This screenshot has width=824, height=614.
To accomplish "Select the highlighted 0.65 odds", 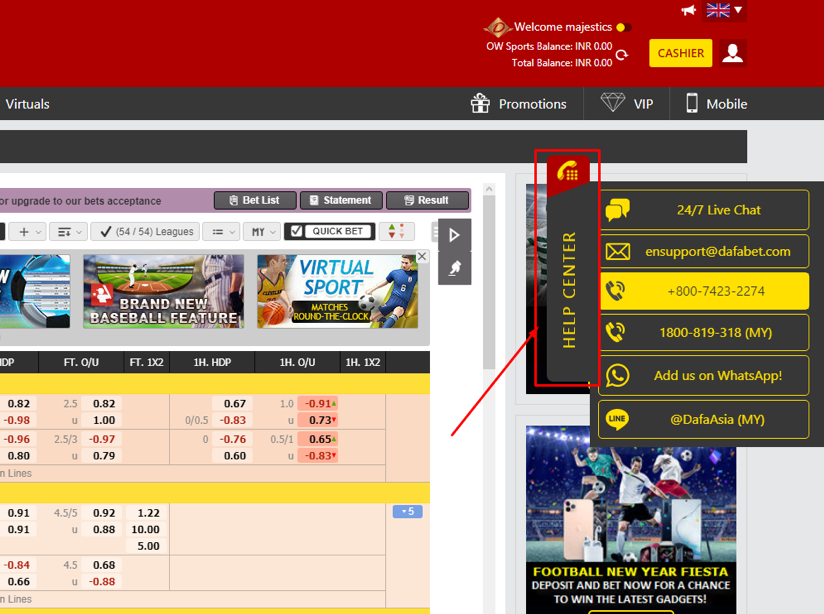I will coord(318,439).
